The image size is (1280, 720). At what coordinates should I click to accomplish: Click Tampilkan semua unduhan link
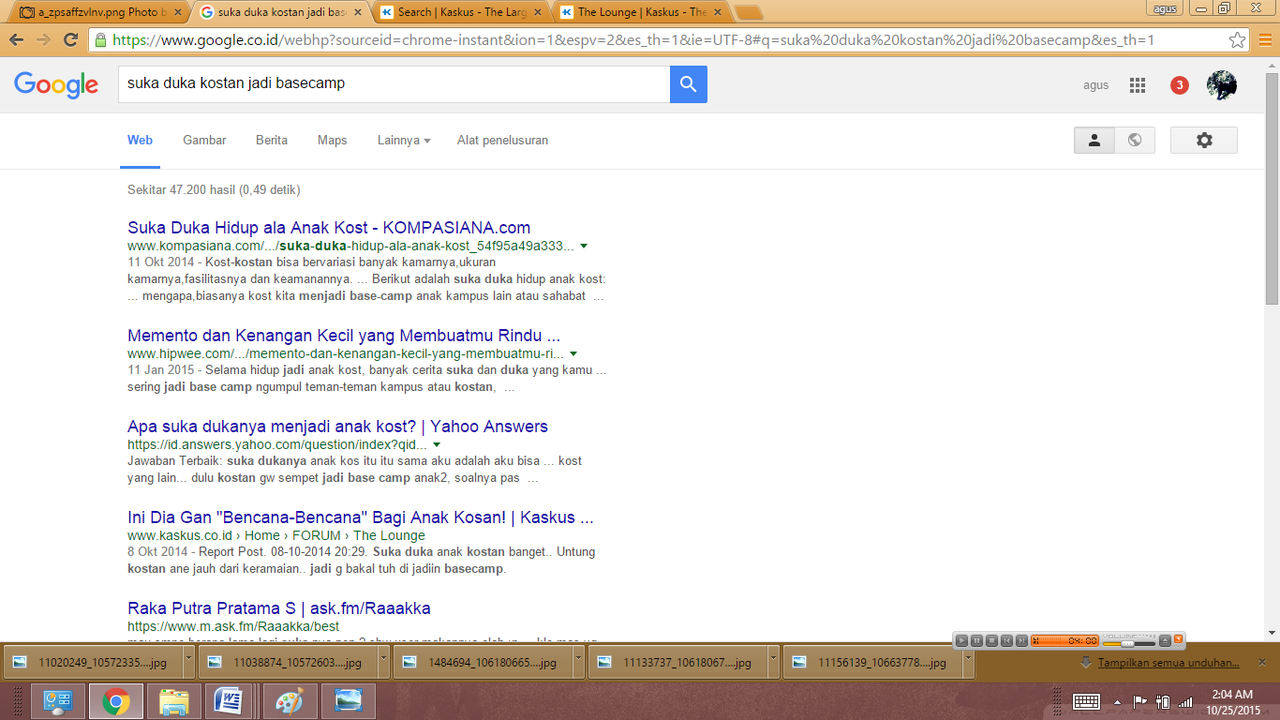(x=1169, y=662)
